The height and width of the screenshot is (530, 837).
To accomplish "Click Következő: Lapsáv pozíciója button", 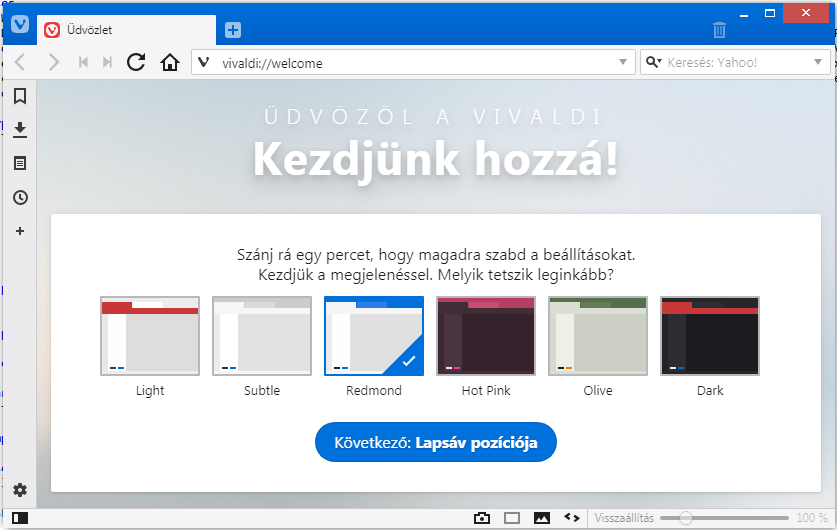I will point(436,442).
